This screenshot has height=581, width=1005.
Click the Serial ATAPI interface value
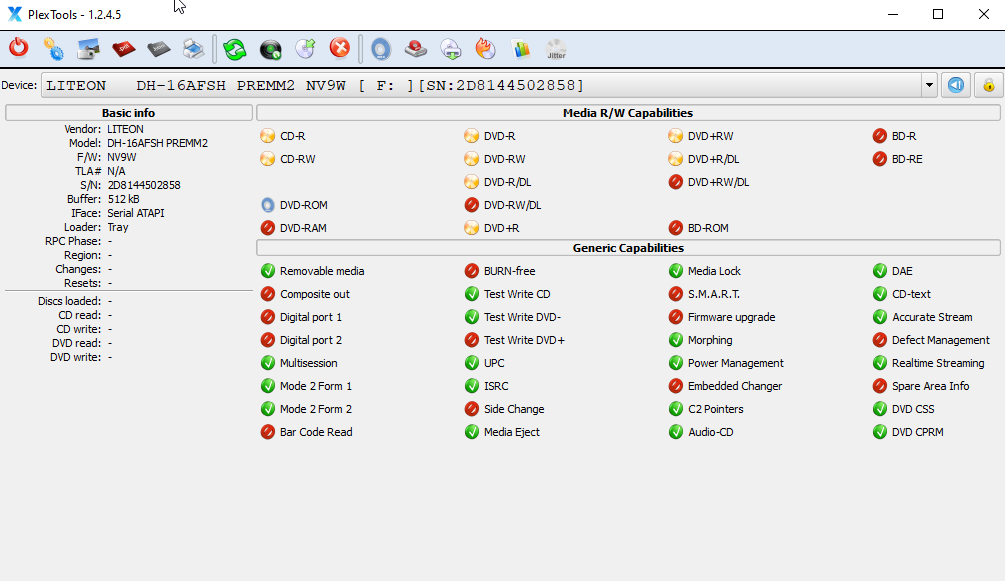click(136, 214)
